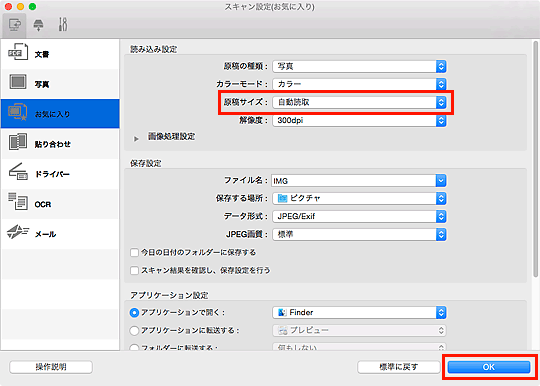Image resolution: width=540 pixels, height=386 pixels.
Task: Select the お気に入り favorites scan icon
Action: point(18,112)
